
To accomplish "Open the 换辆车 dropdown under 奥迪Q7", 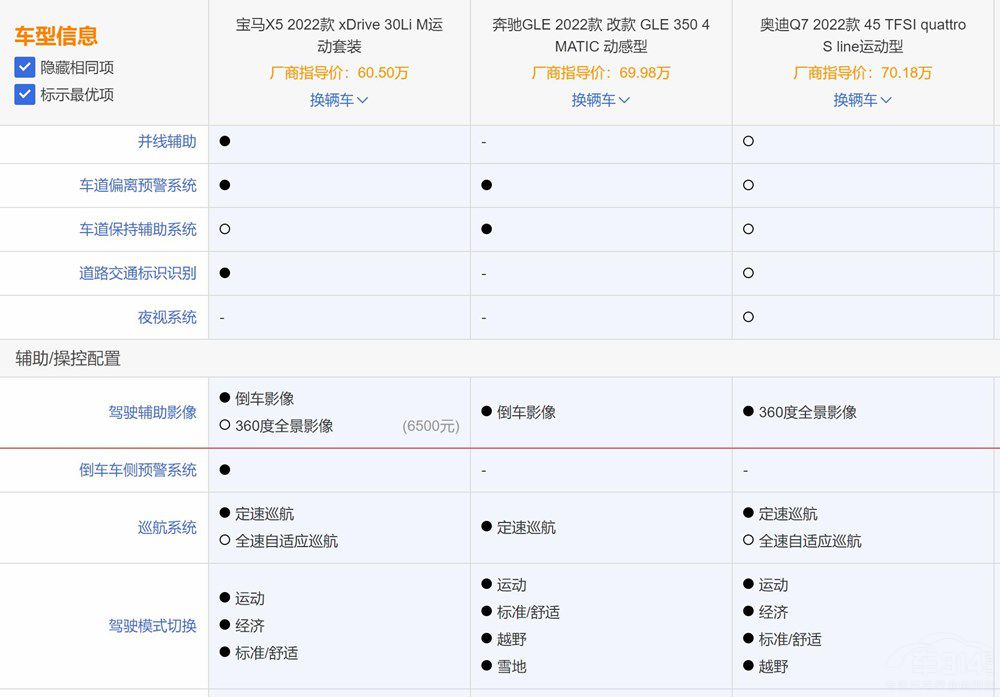I will pos(857,99).
